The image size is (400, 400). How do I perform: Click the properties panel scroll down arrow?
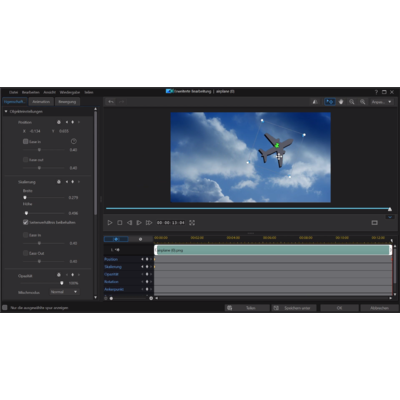coord(96,297)
